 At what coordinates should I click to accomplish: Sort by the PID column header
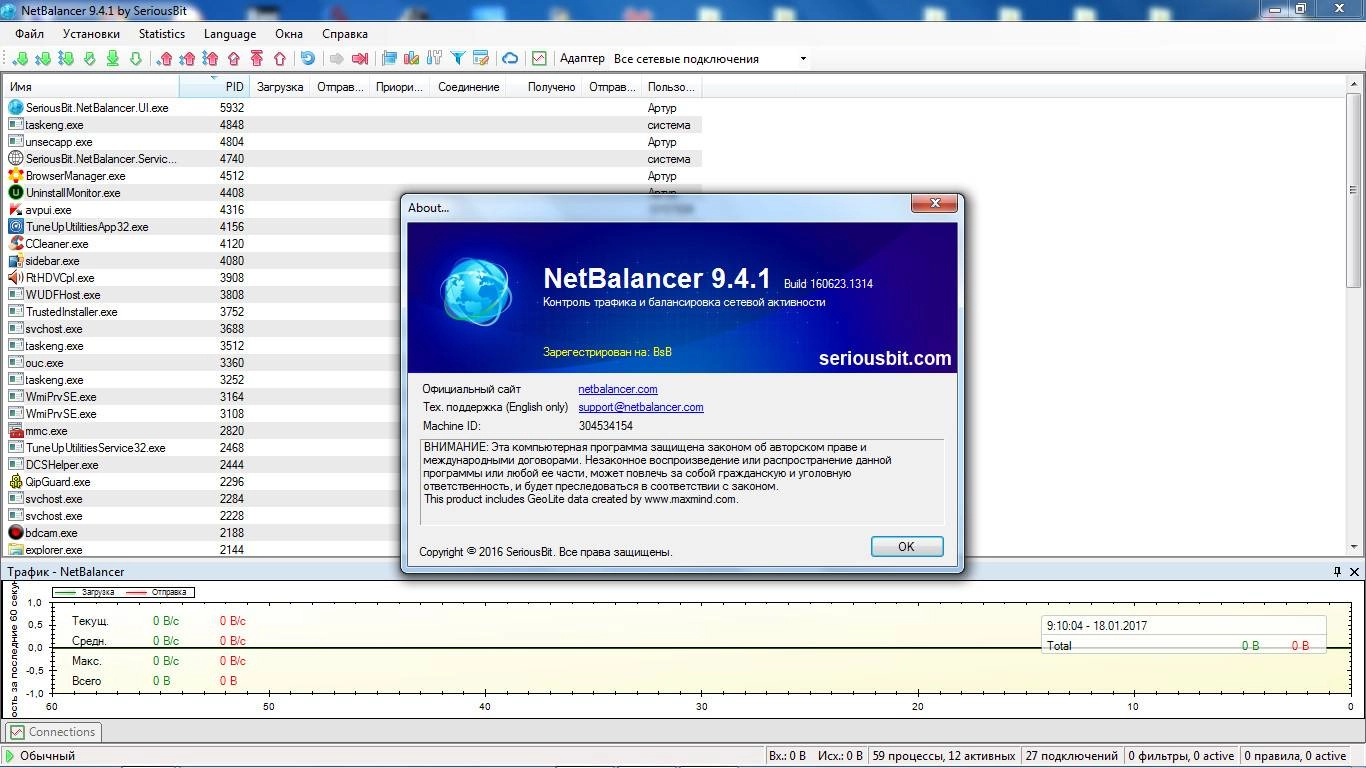click(x=214, y=87)
